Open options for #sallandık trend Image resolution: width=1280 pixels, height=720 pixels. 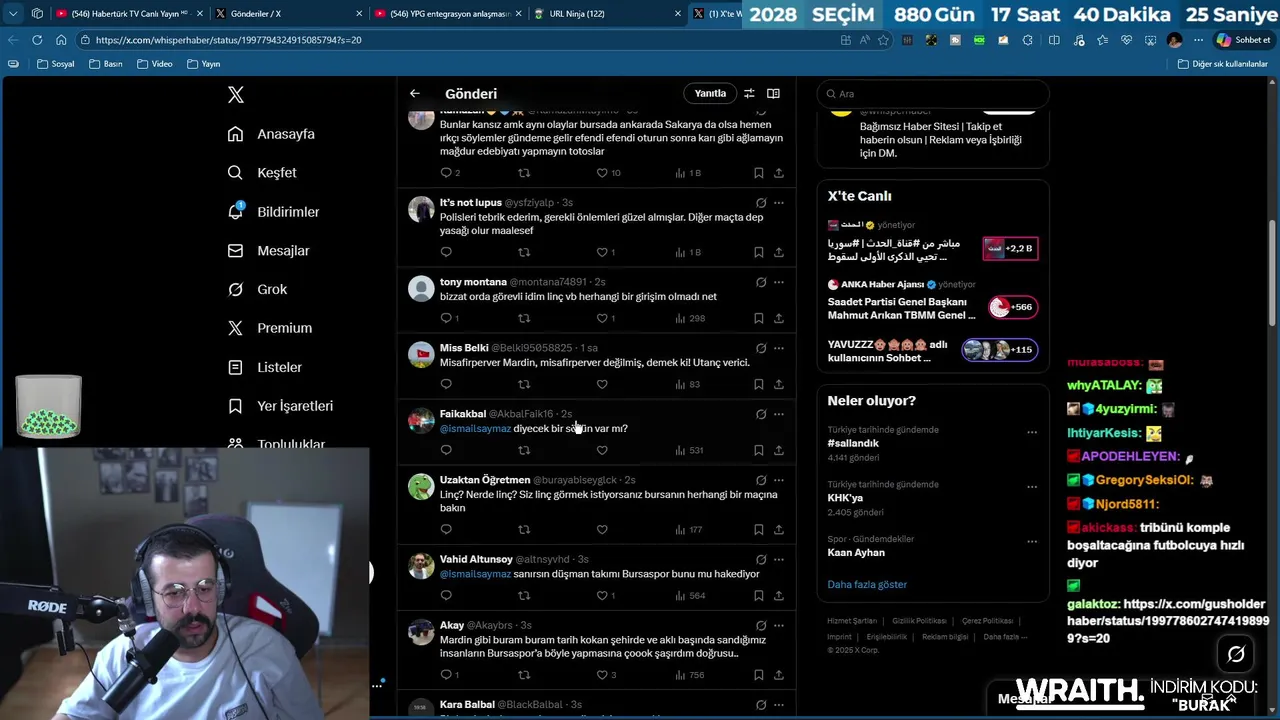pyautogui.click(x=1032, y=433)
